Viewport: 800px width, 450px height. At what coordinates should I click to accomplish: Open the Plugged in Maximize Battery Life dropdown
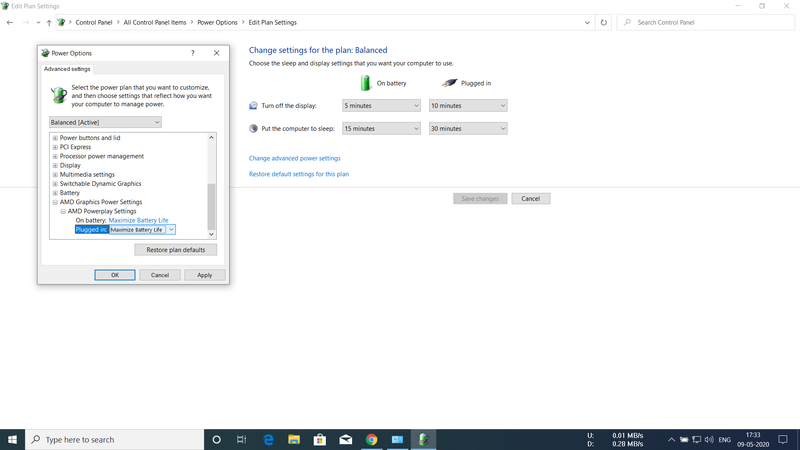point(171,230)
